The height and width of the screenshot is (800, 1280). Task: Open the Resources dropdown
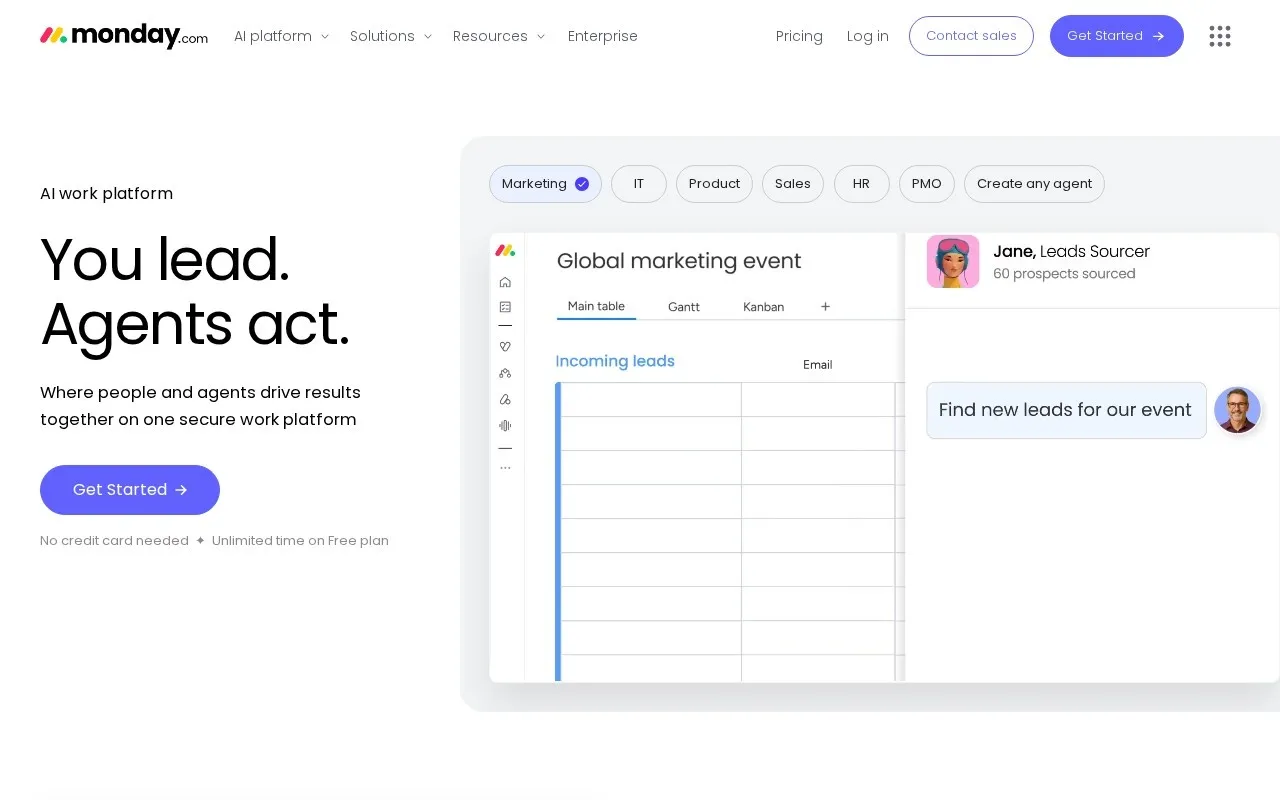(x=499, y=36)
